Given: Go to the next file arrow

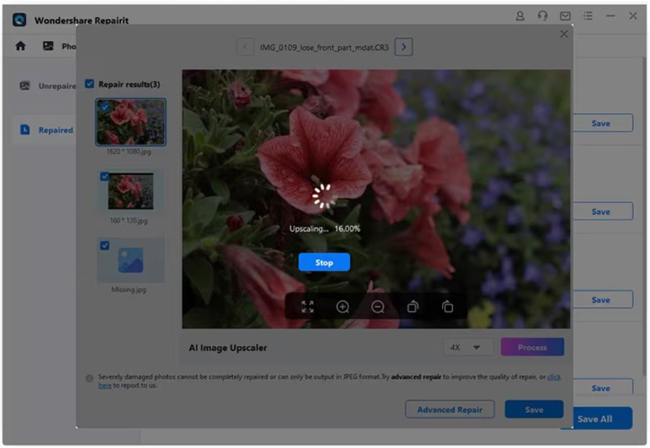Looking at the screenshot, I should pos(404,47).
